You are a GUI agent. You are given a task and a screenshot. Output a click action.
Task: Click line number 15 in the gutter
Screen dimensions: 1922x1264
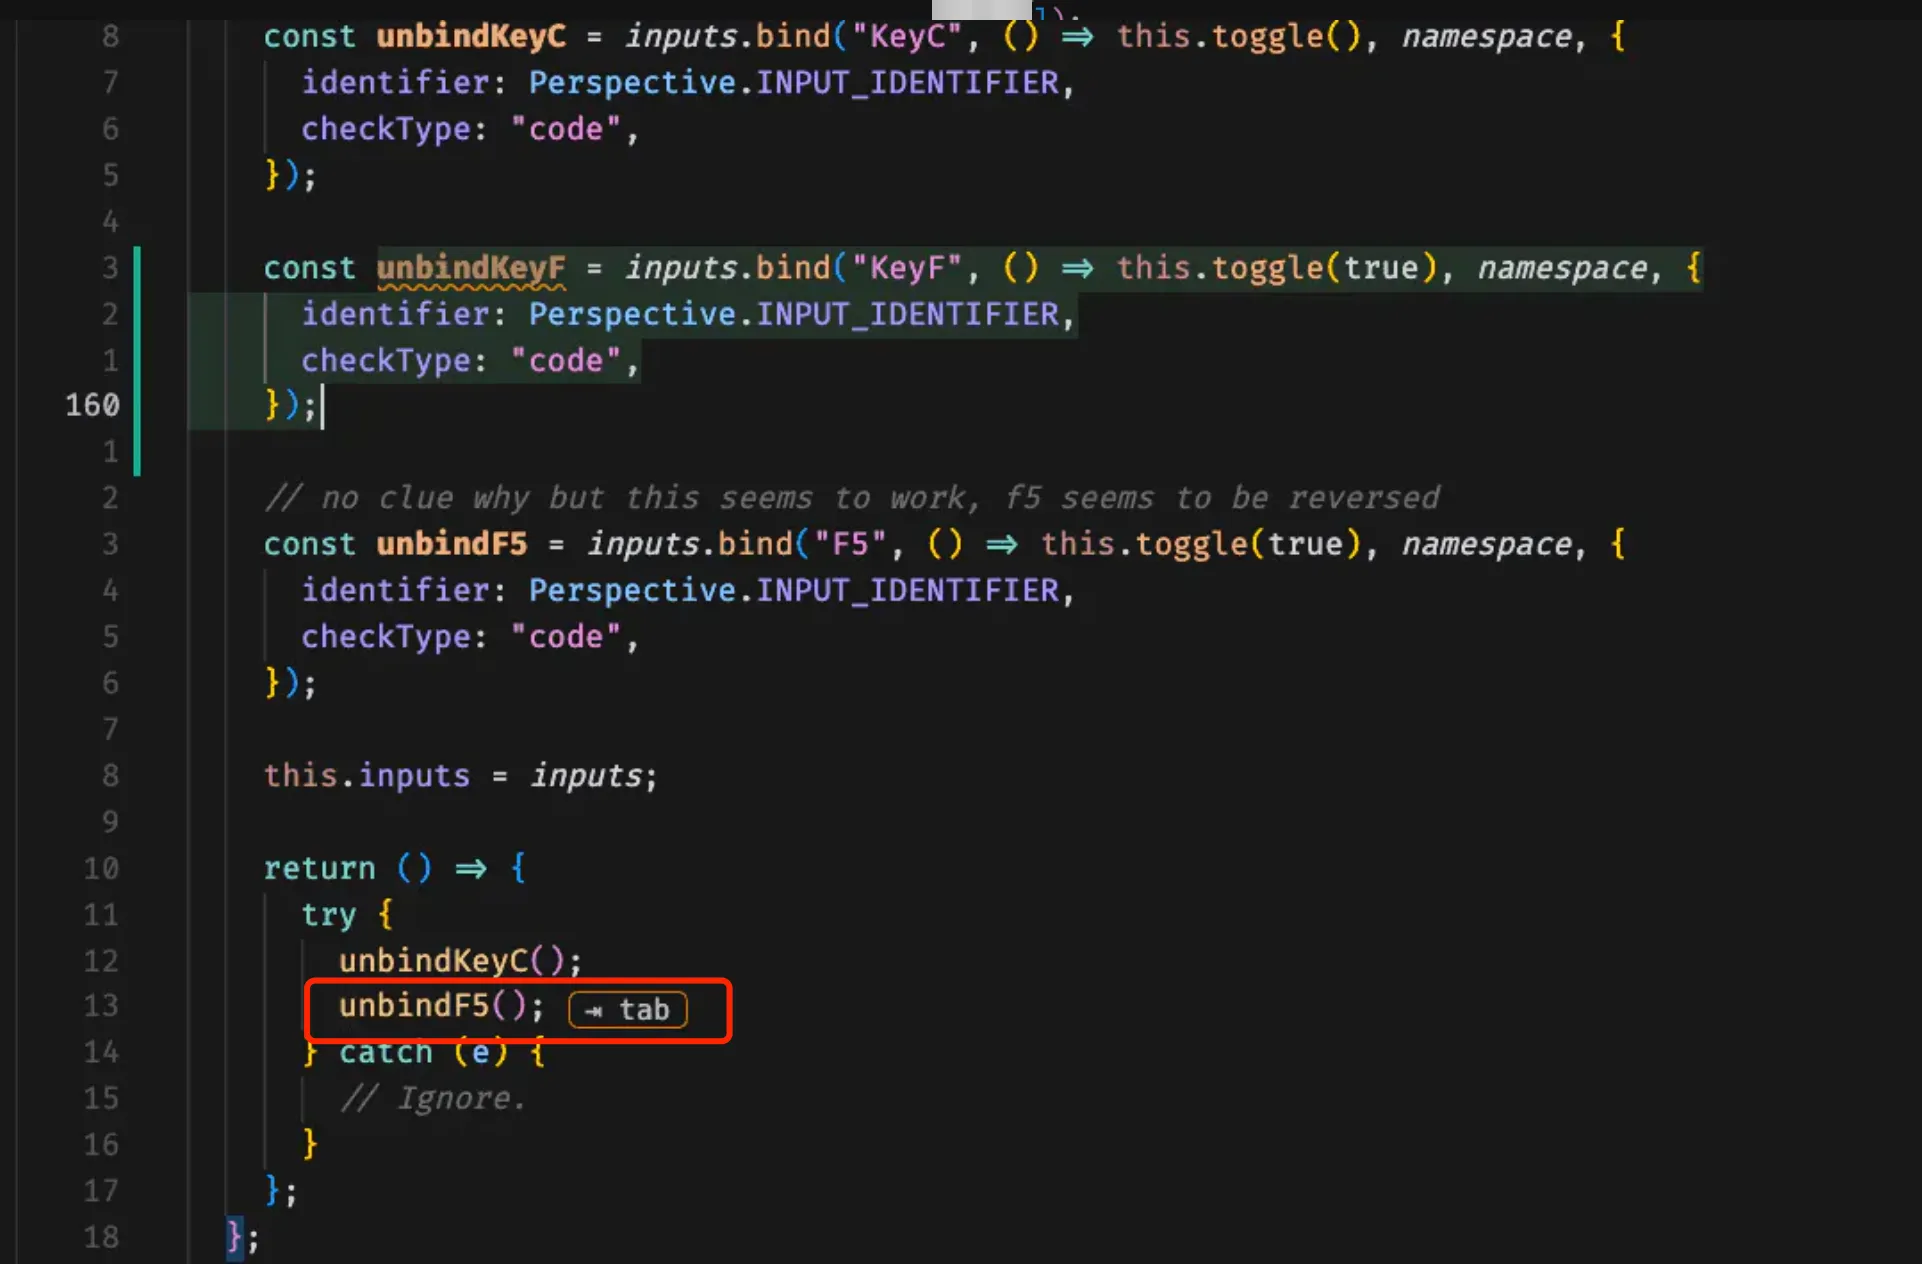pos(101,1099)
